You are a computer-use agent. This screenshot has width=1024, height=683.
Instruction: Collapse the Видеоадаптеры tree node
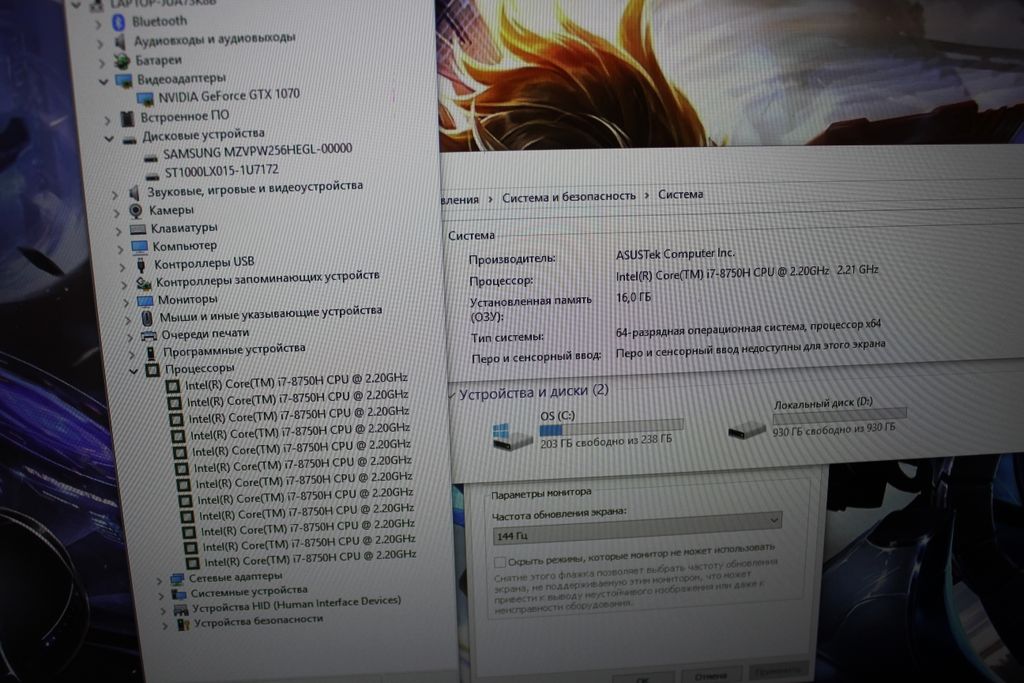pyautogui.click(x=104, y=80)
